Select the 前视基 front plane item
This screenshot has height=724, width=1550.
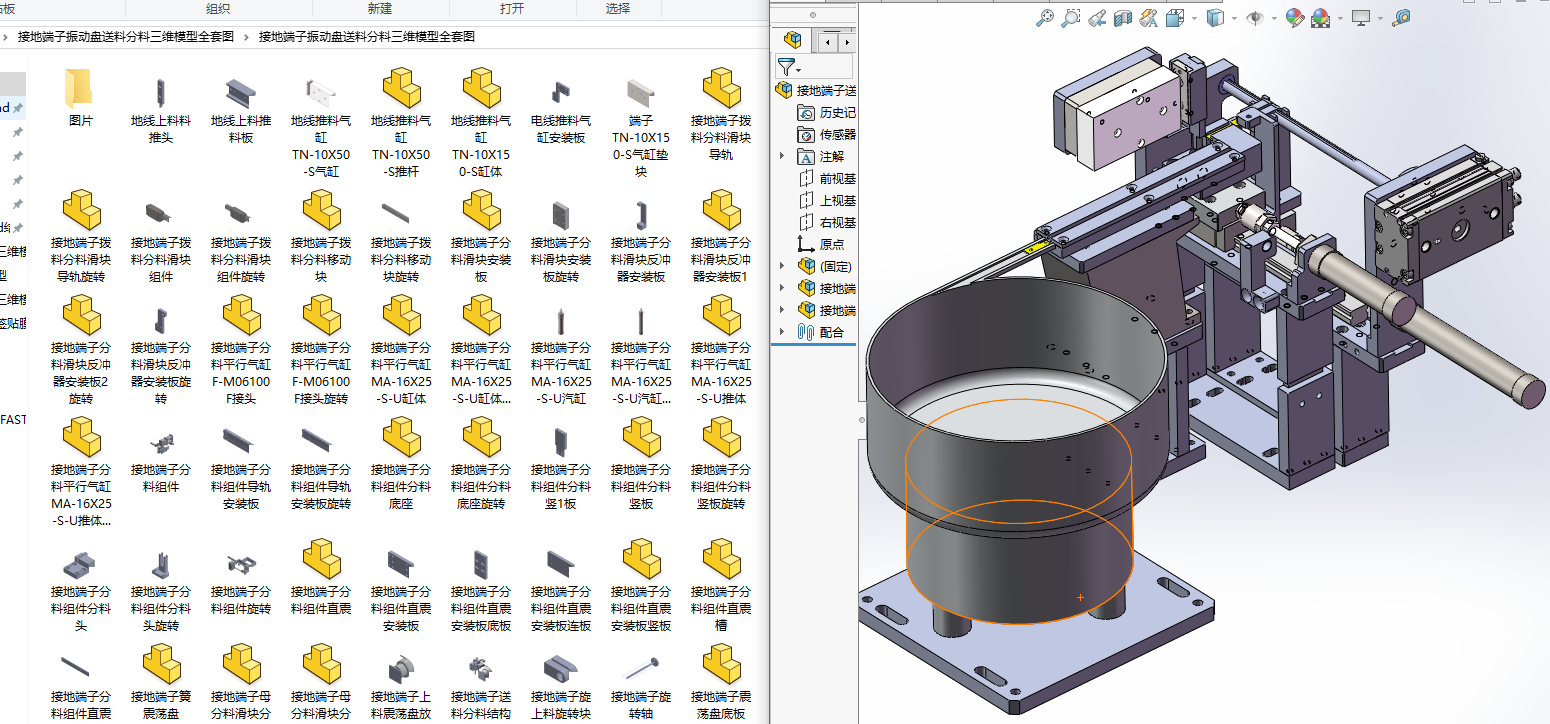(836, 178)
